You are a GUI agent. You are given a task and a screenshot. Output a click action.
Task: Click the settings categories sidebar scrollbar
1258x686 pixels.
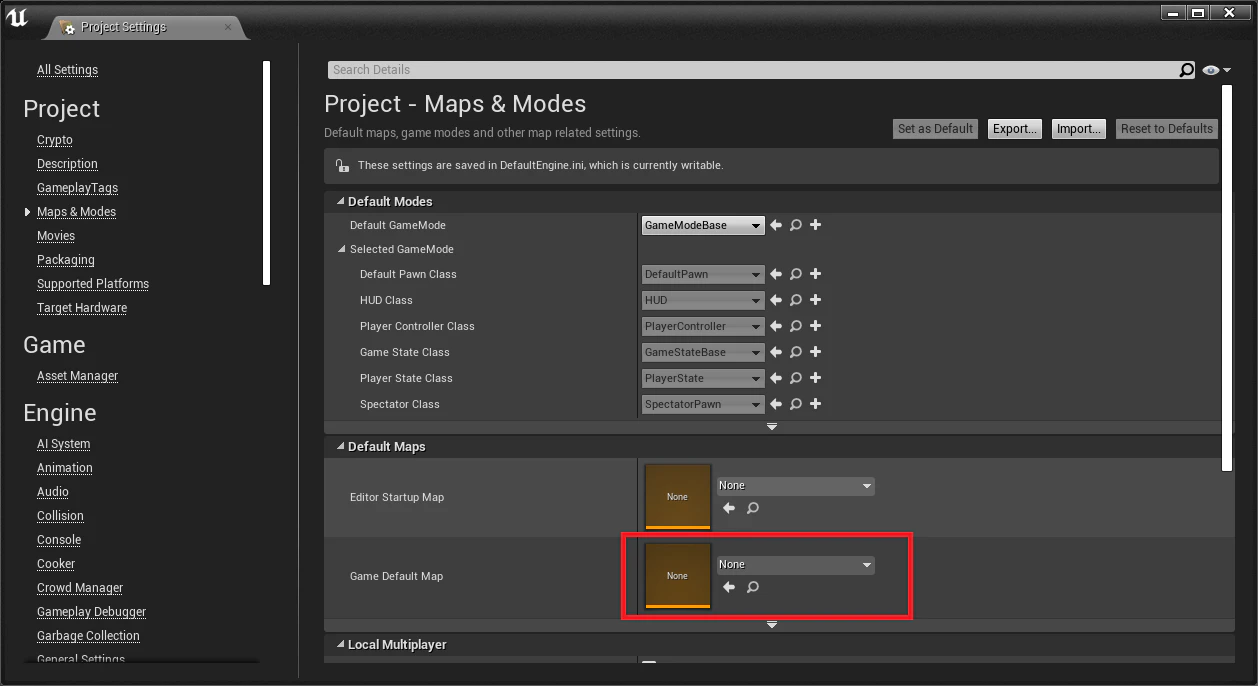point(267,173)
